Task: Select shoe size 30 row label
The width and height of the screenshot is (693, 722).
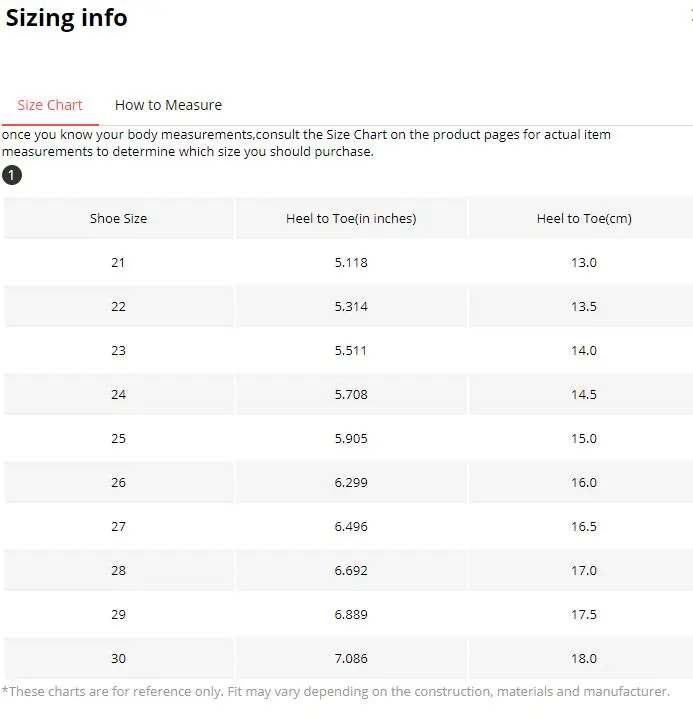Action: tap(118, 659)
